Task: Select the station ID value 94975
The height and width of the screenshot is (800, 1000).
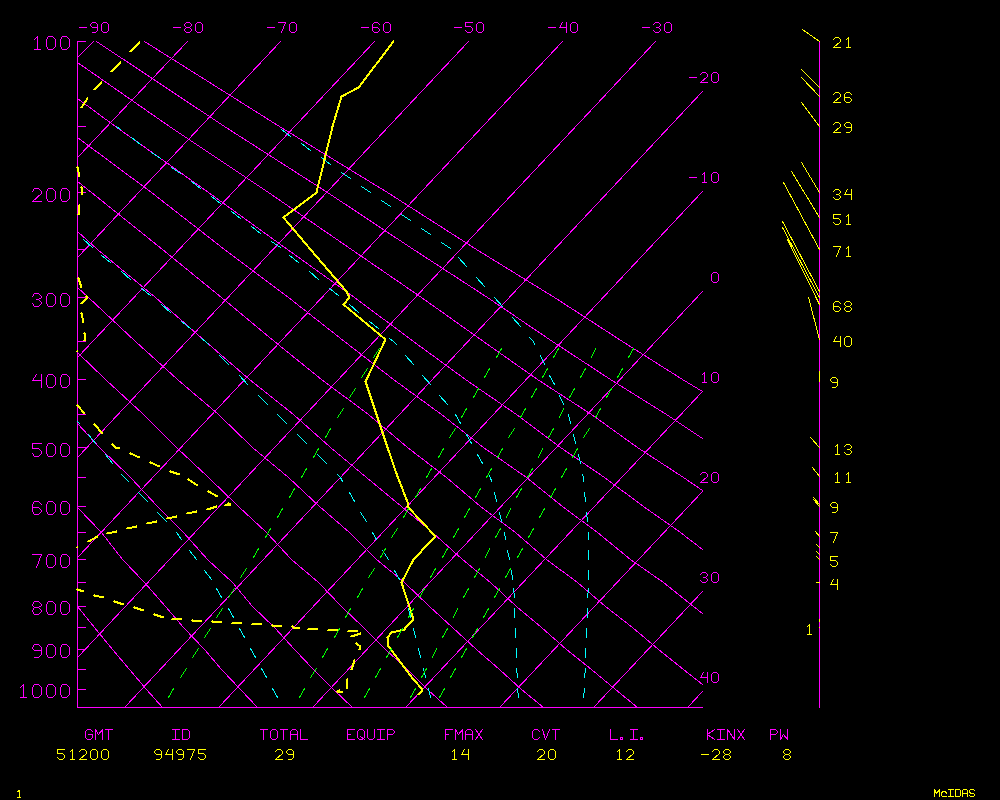Action: pyautogui.click(x=180, y=755)
